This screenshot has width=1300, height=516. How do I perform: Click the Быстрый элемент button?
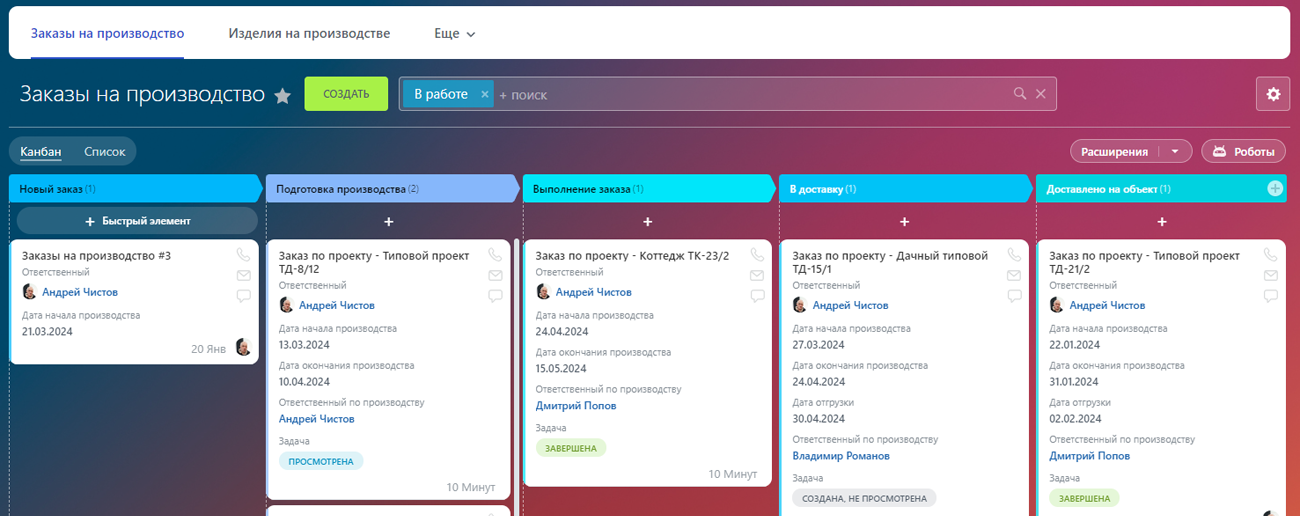click(x=137, y=221)
